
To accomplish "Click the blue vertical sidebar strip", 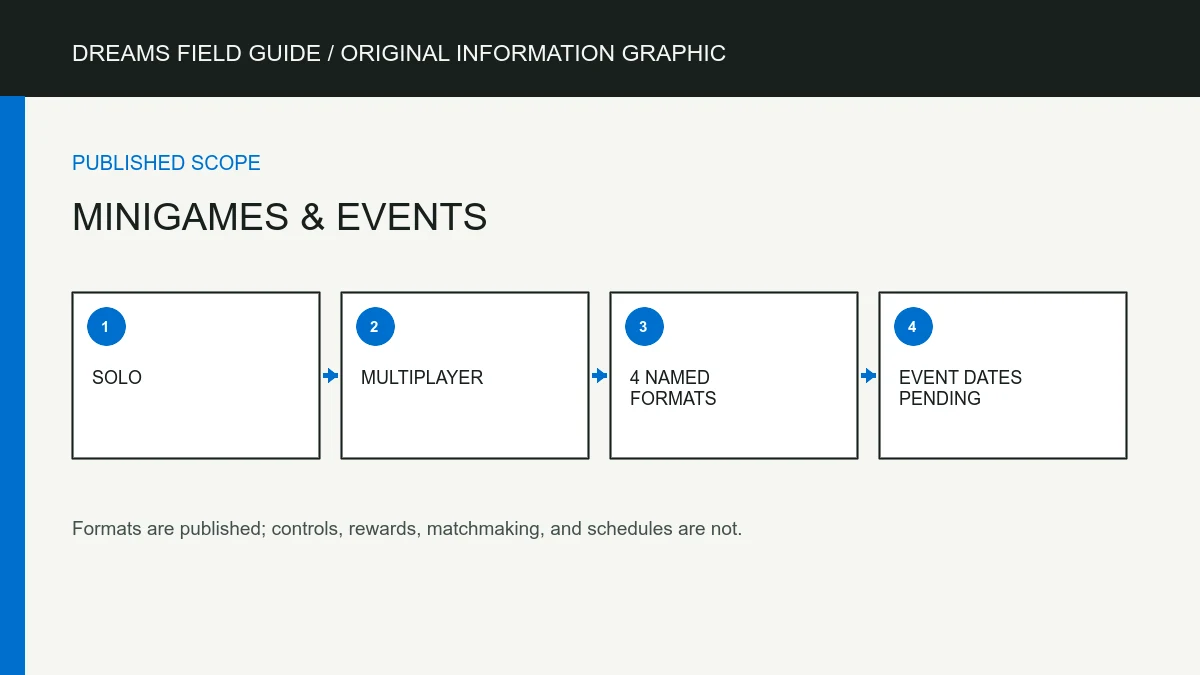I will point(12,386).
